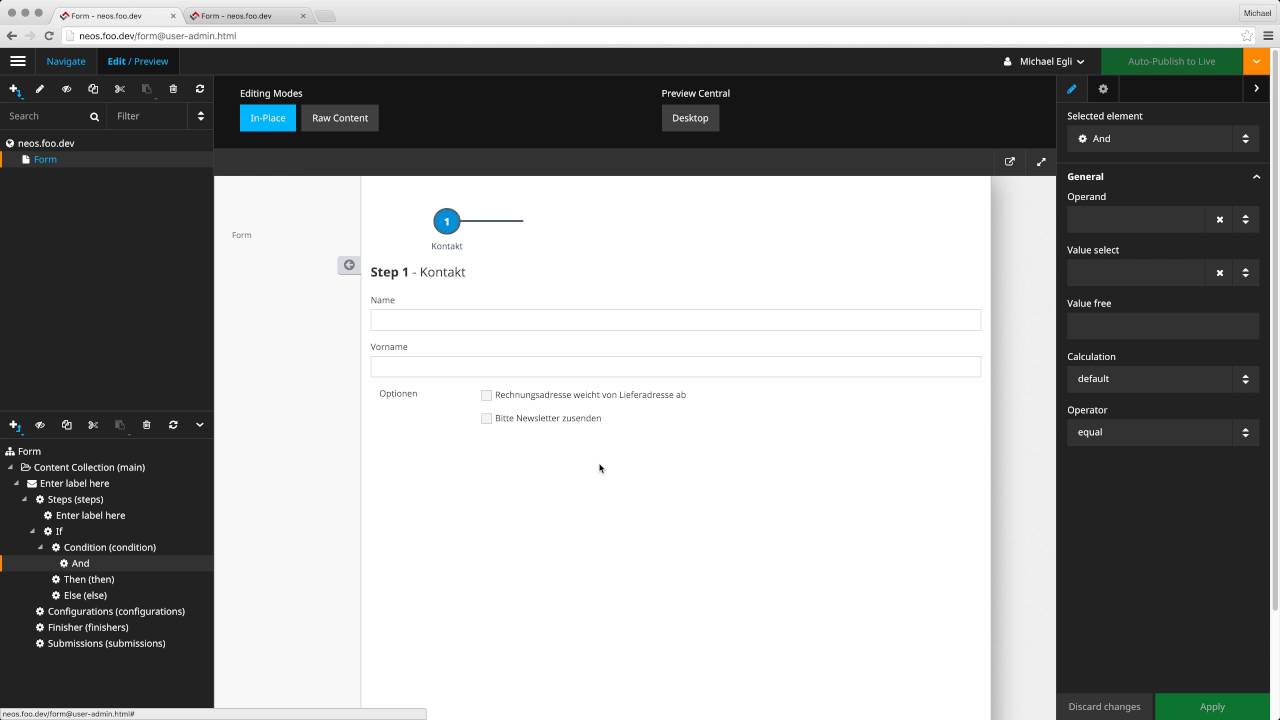Viewport: 1280px width, 720px height.
Task: Switch to the Edit / Preview tab
Action: tap(138, 61)
